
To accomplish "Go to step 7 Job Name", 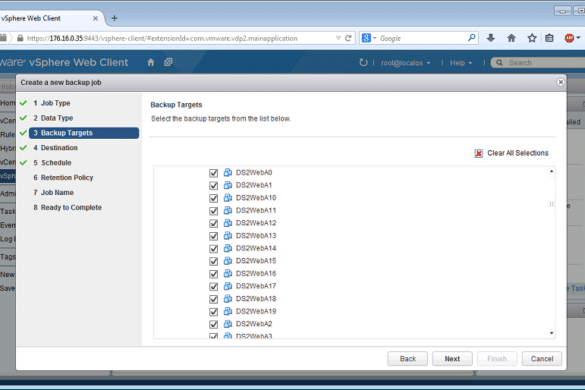I will click(x=53, y=193).
